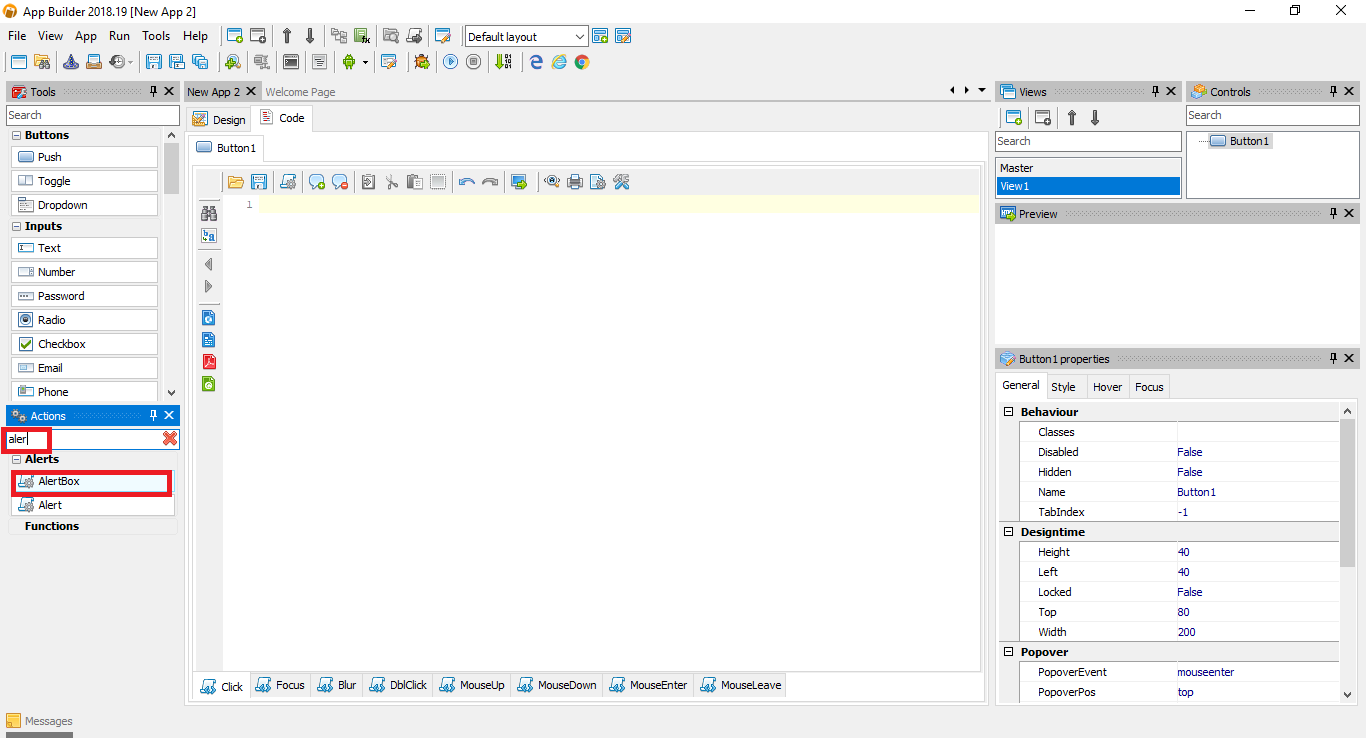Click the debug bug icon in toolbar
Image resolution: width=1366 pixels, height=738 pixels.
click(x=421, y=61)
